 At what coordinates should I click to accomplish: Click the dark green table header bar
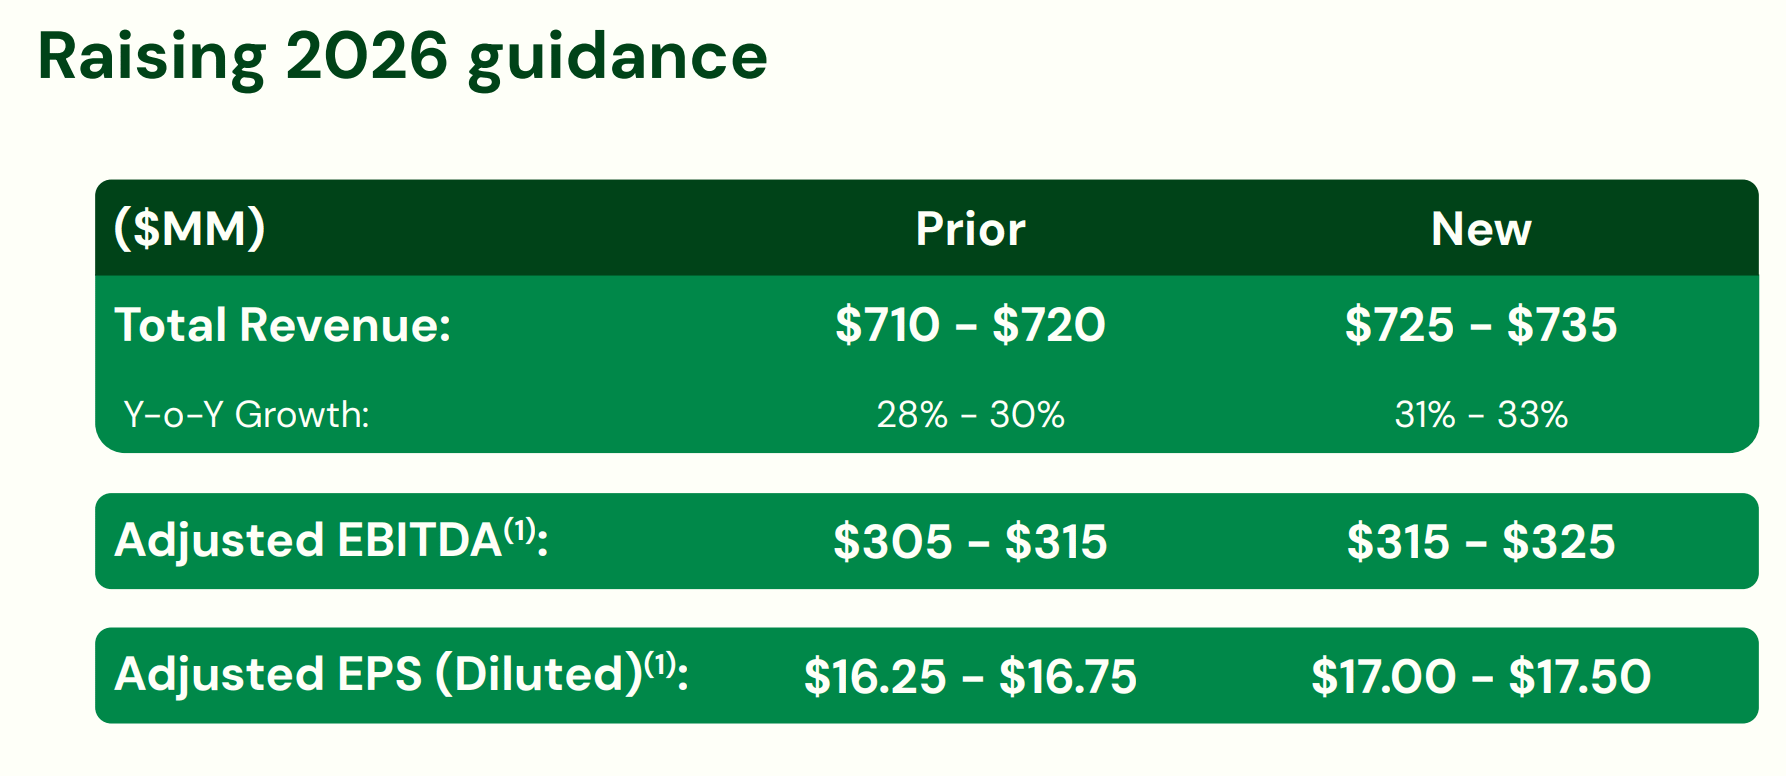pyautogui.click(x=927, y=228)
